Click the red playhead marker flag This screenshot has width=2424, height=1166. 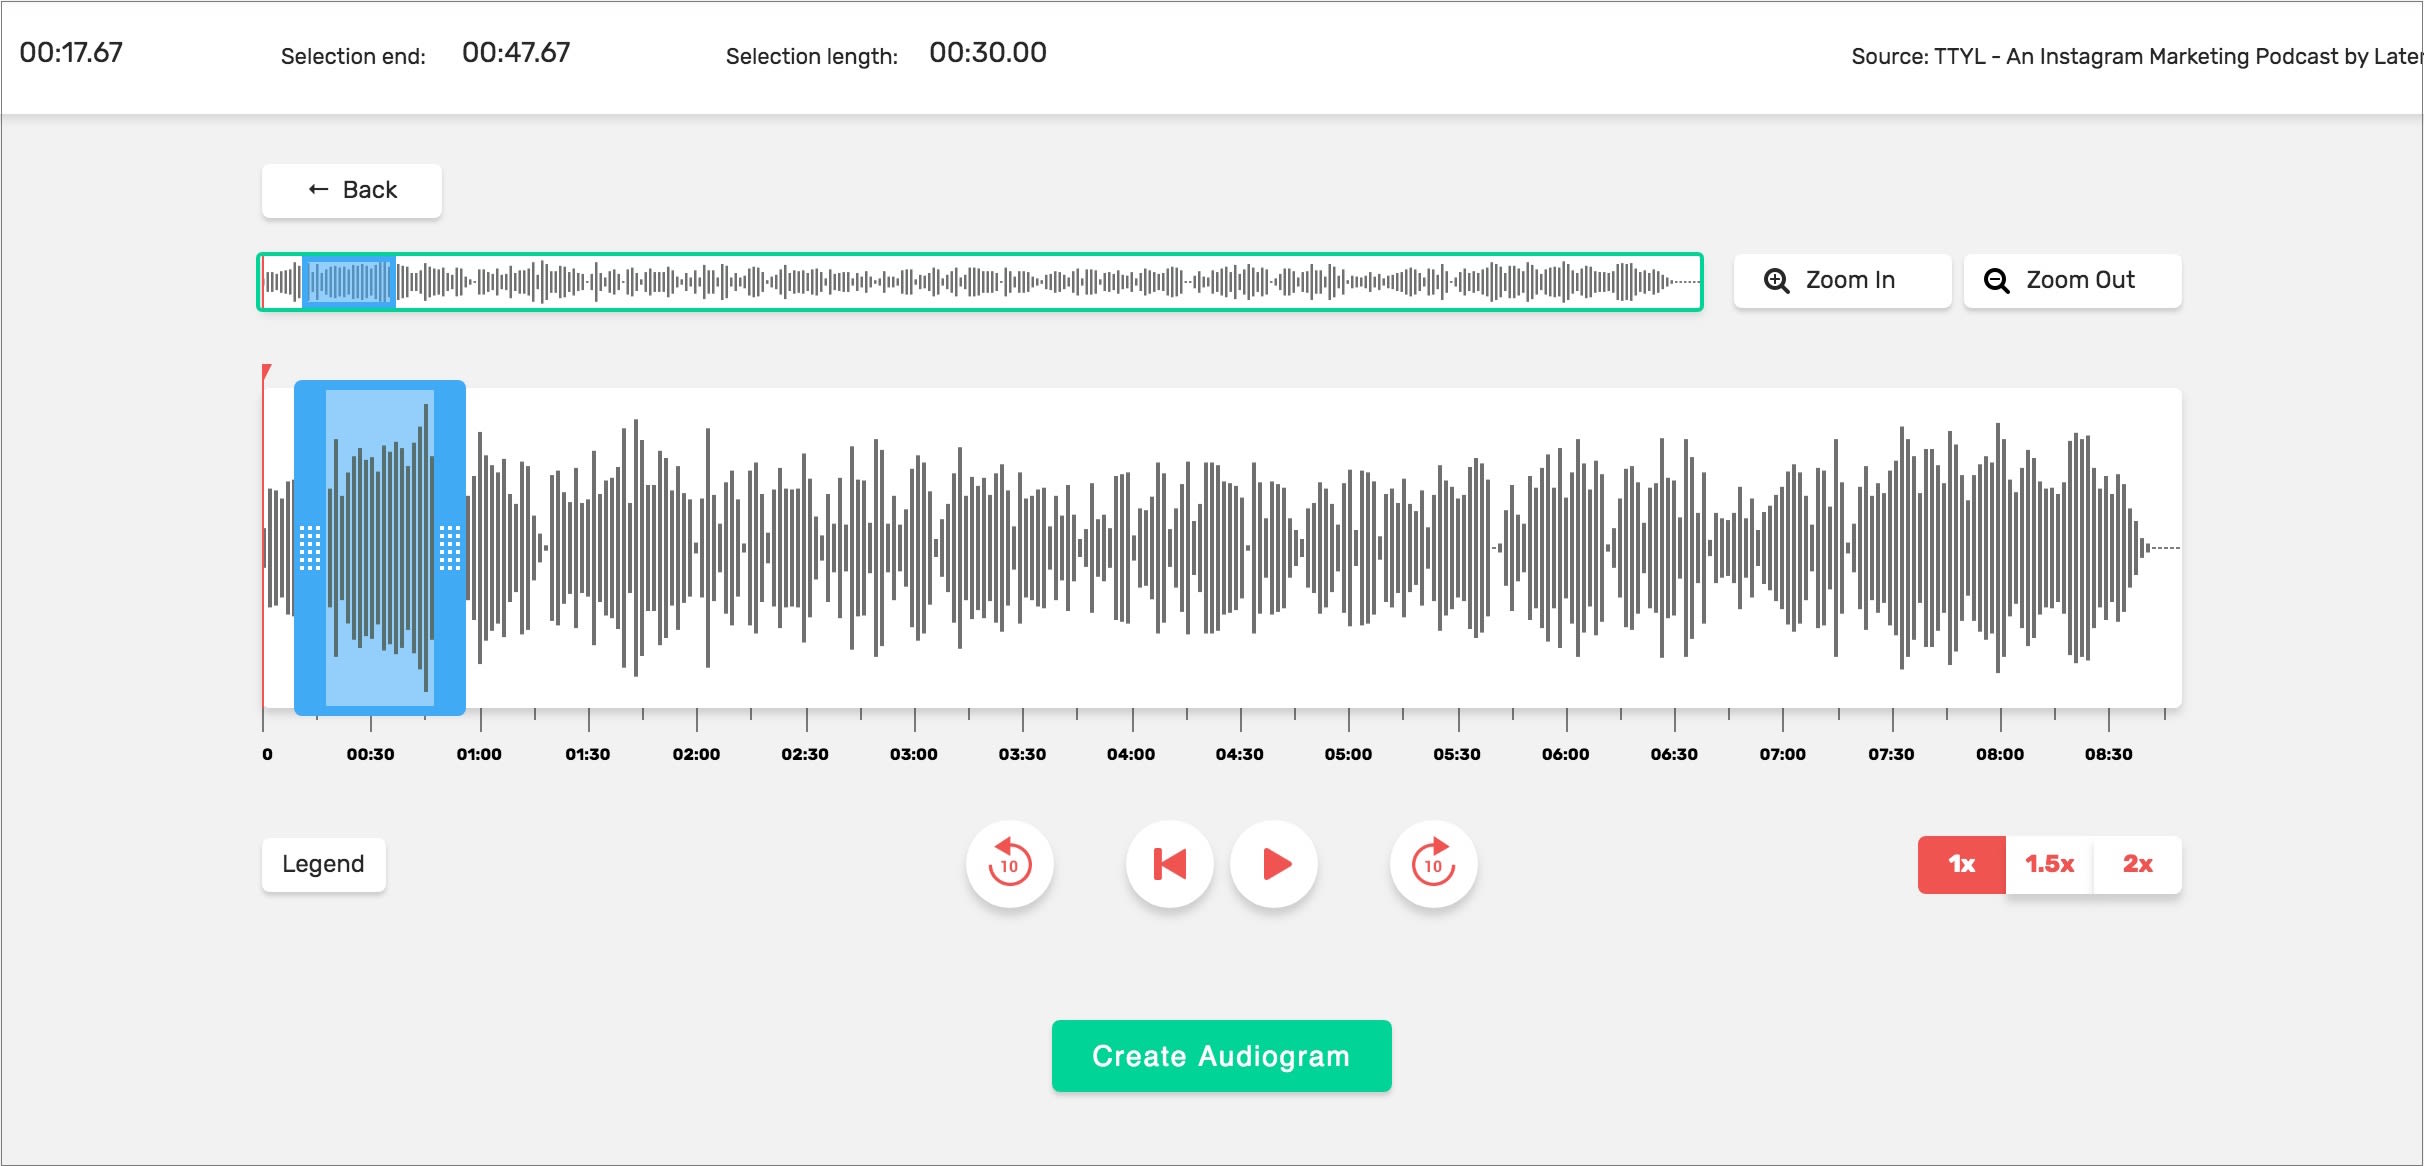266,372
